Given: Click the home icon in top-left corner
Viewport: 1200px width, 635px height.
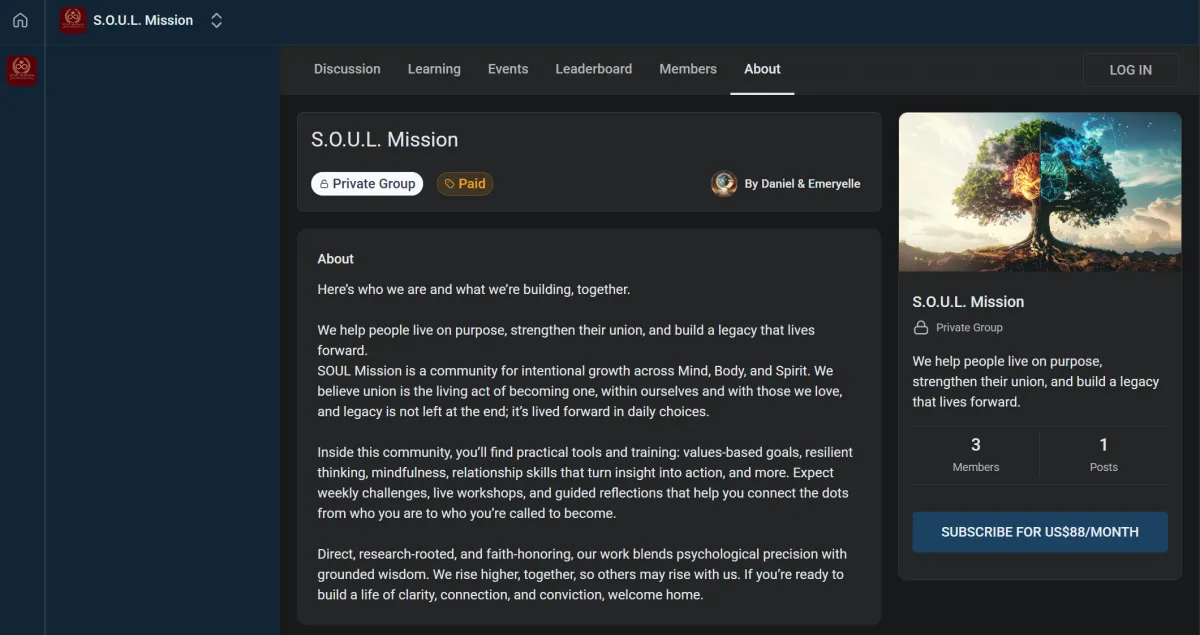Looking at the screenshot, I should (x=20, y=21).
